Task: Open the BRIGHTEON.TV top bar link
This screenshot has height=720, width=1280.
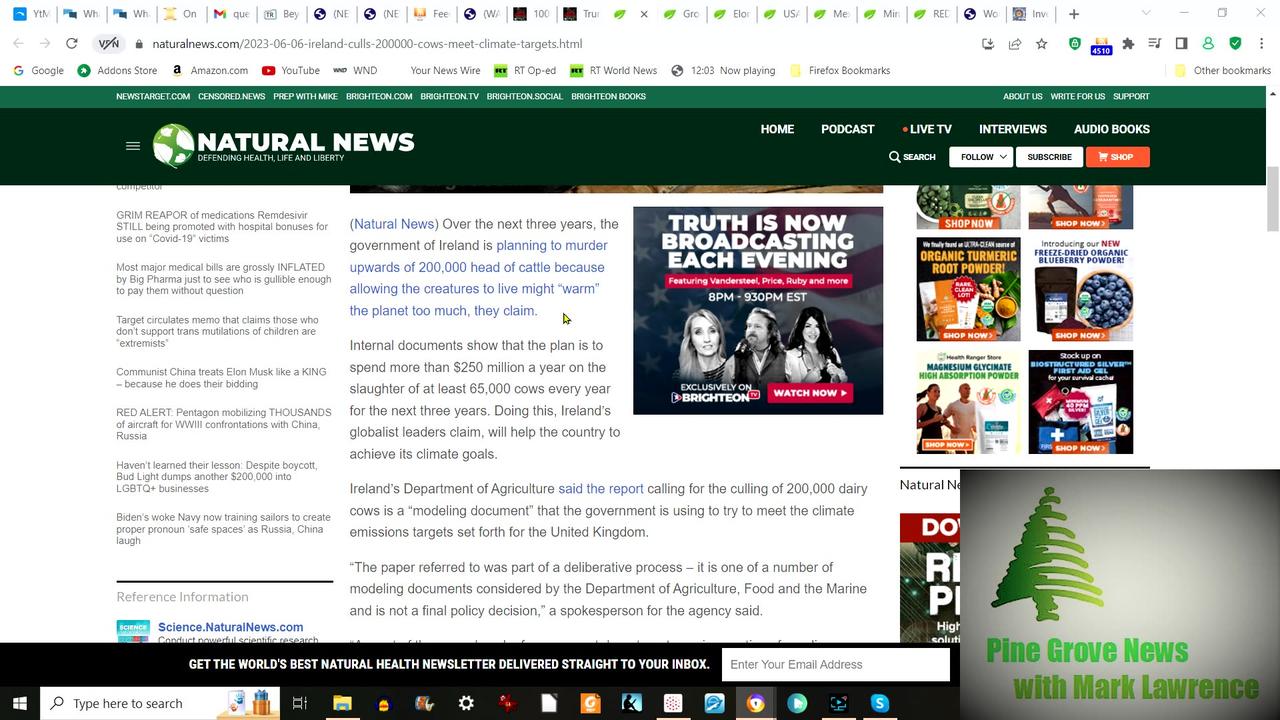Action: [449, 96]
